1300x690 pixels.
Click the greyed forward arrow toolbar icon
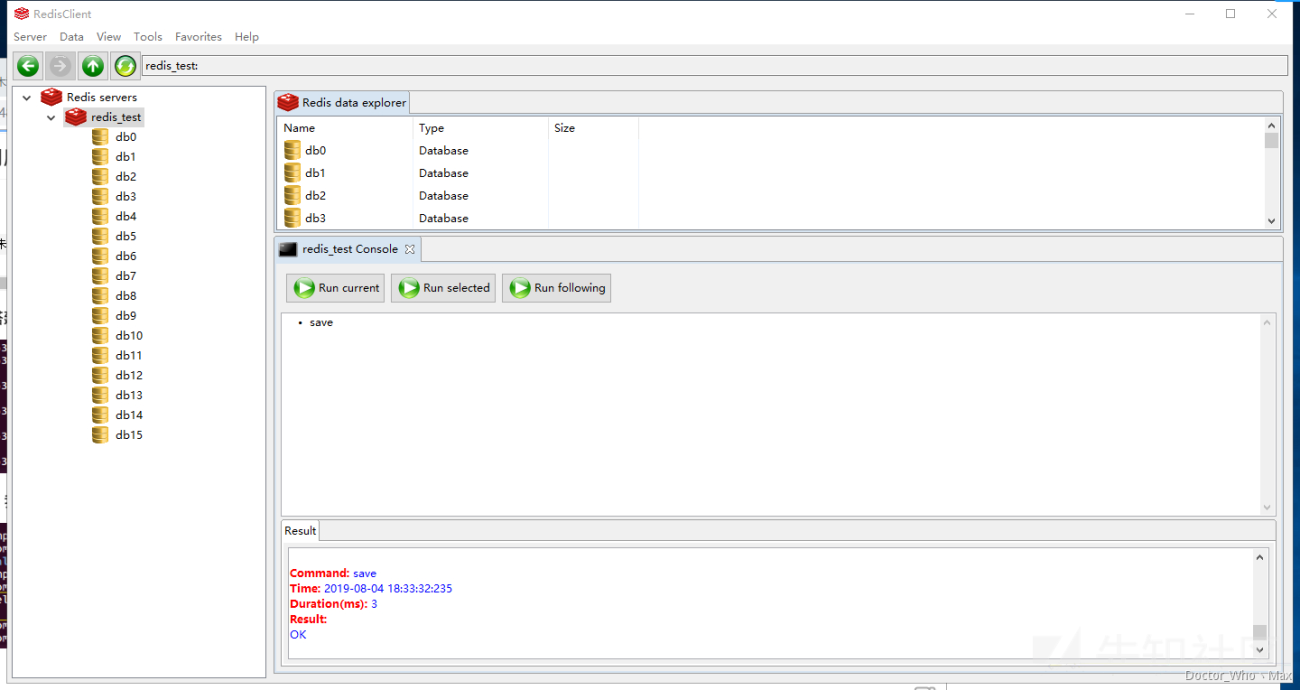pos(60,66)
